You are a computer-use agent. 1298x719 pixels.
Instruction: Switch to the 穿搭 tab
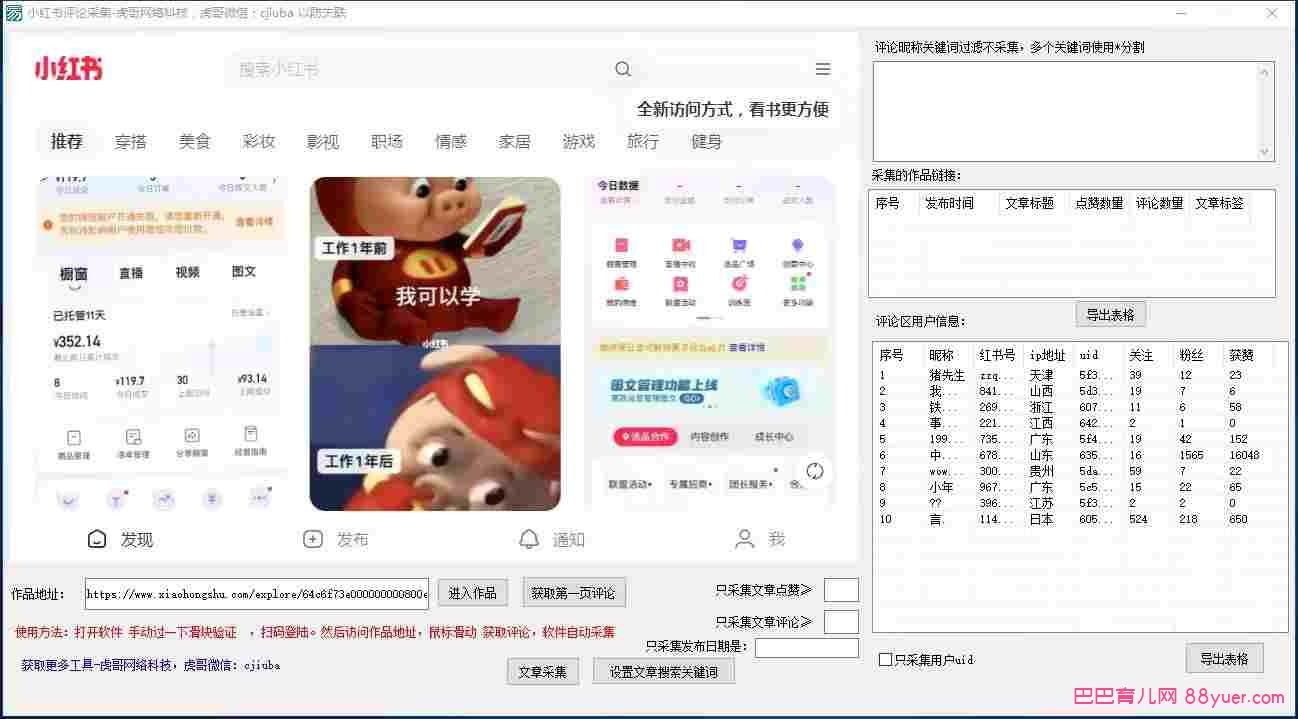pyautogui.click(x=131, y=141)
